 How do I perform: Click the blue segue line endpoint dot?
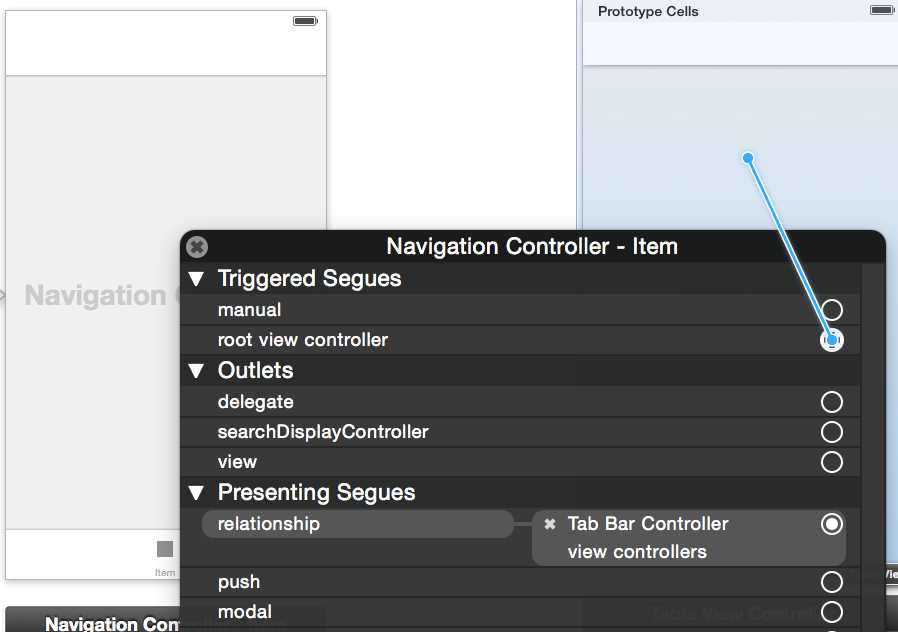tap(748, 158)
